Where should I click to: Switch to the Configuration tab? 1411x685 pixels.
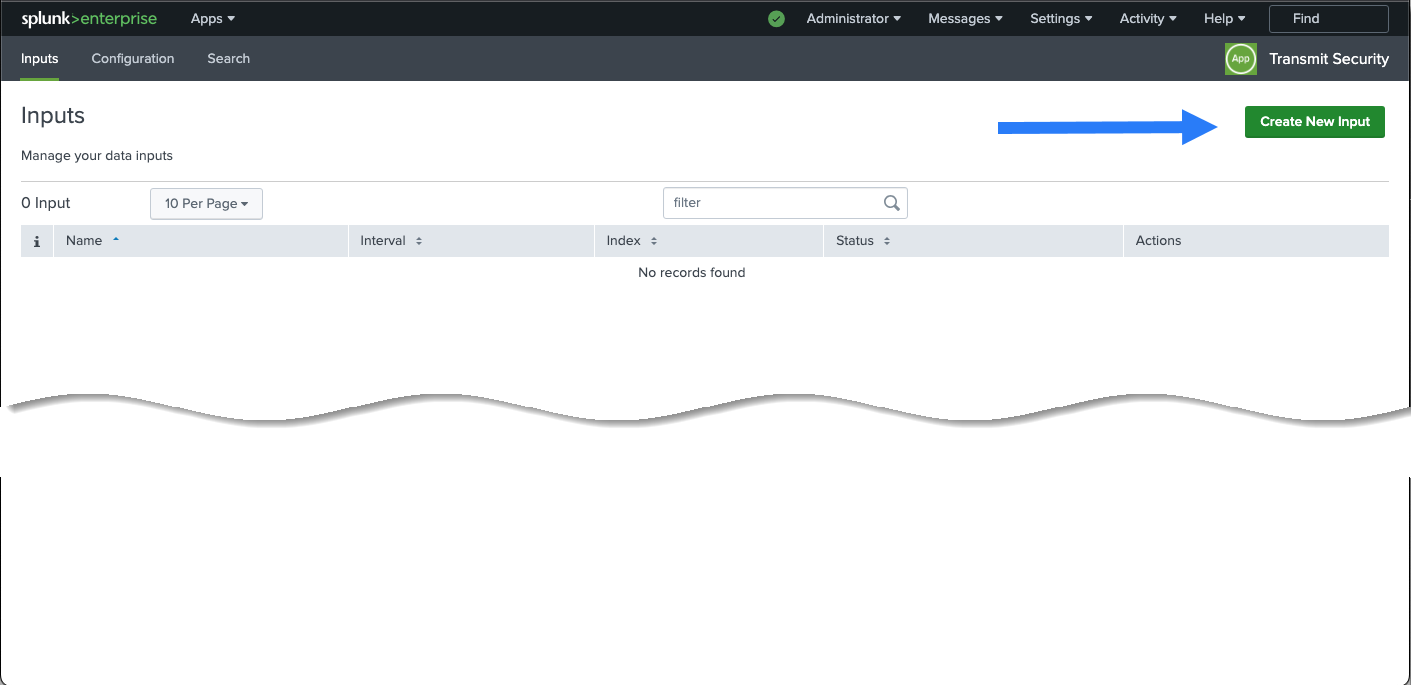point(133,59)
